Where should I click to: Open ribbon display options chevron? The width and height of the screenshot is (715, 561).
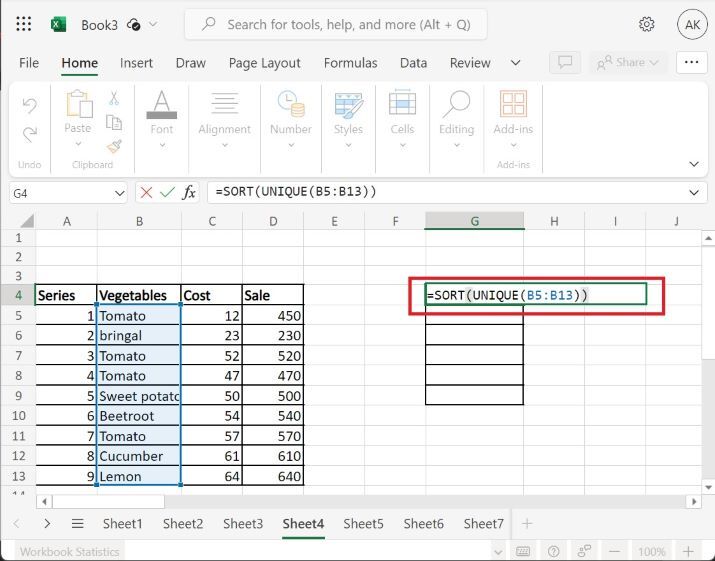coord(694,164)
